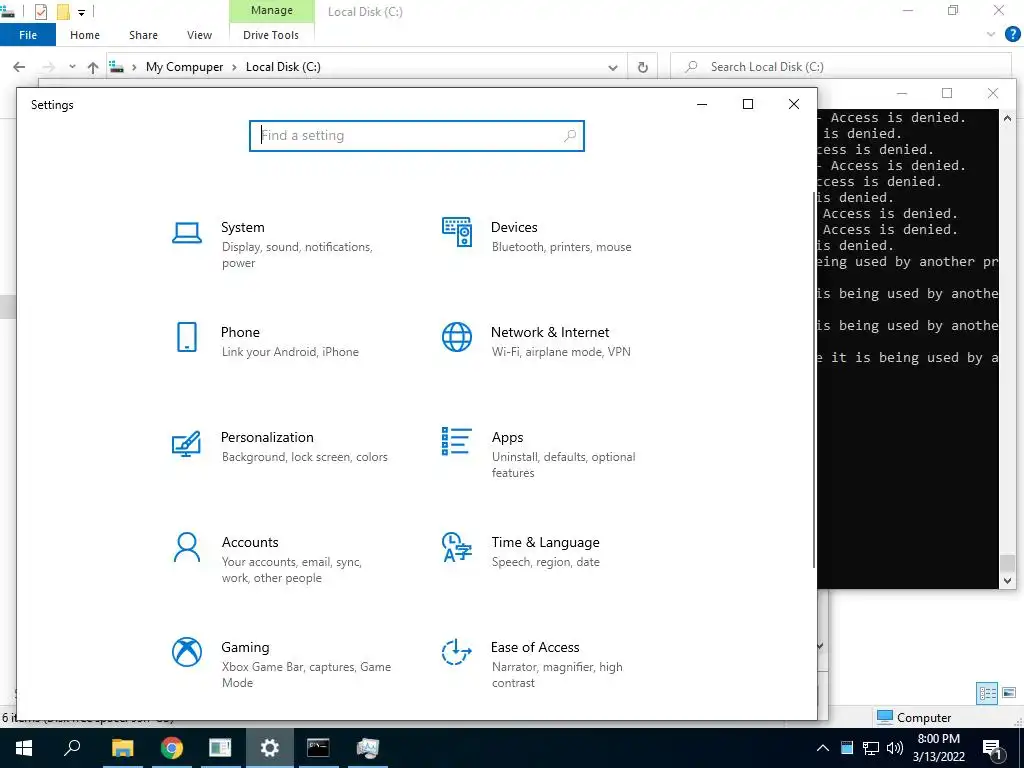Open the Gaming Xbox icon

tap(187, 652)
